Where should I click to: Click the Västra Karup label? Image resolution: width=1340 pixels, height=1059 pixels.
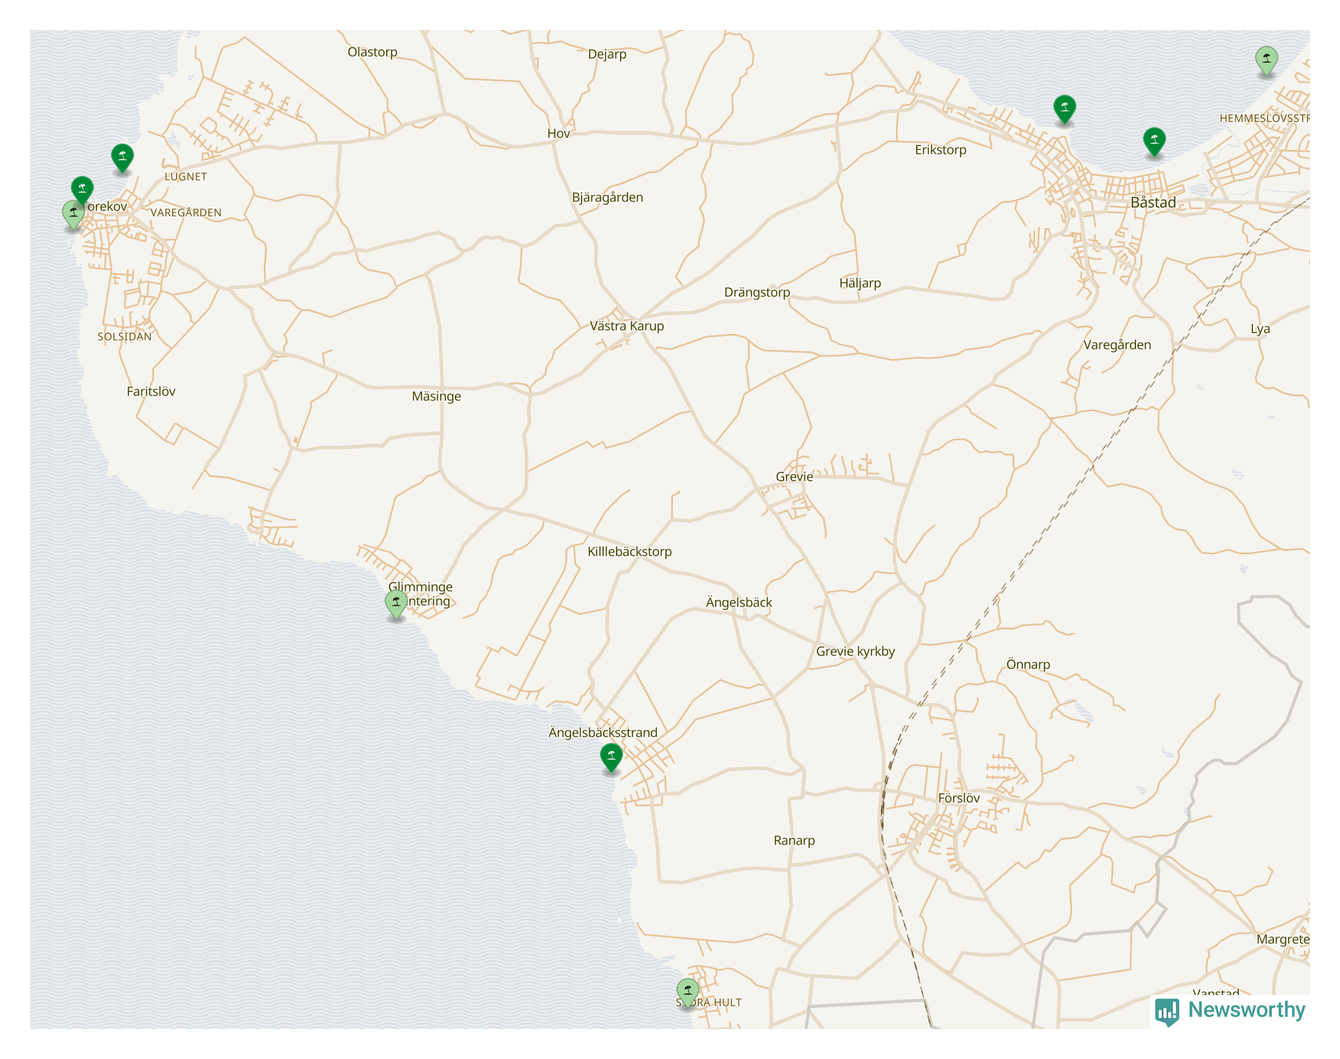(627, 326)
